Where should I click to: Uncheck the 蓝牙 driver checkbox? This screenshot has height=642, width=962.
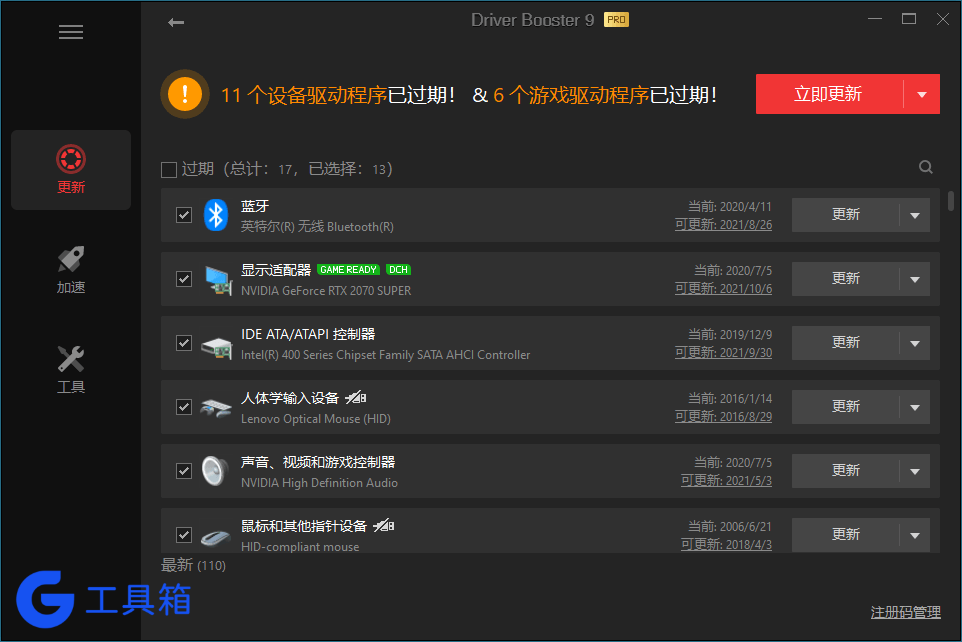coord(184,215)
